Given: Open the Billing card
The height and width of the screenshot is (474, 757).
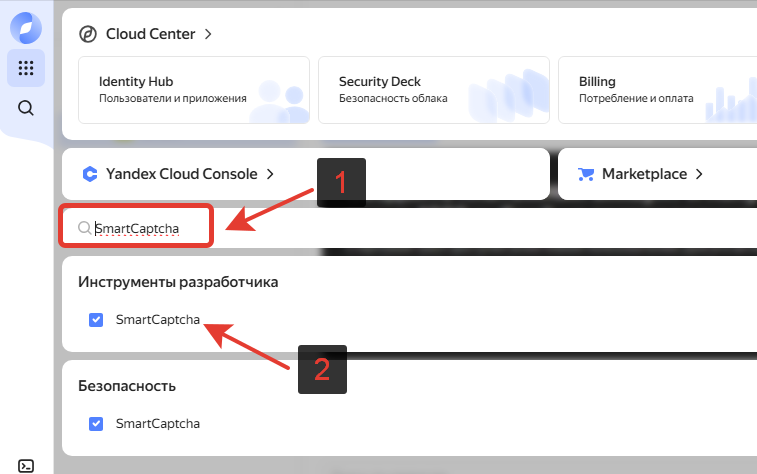Looking at the screenshot, I should pyautogui.click(x=660, y=89).
